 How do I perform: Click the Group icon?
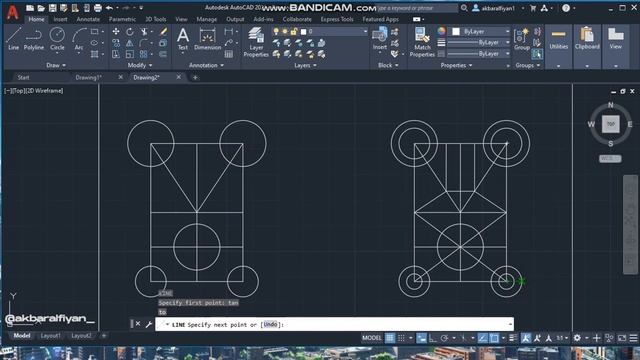(522, 39)
